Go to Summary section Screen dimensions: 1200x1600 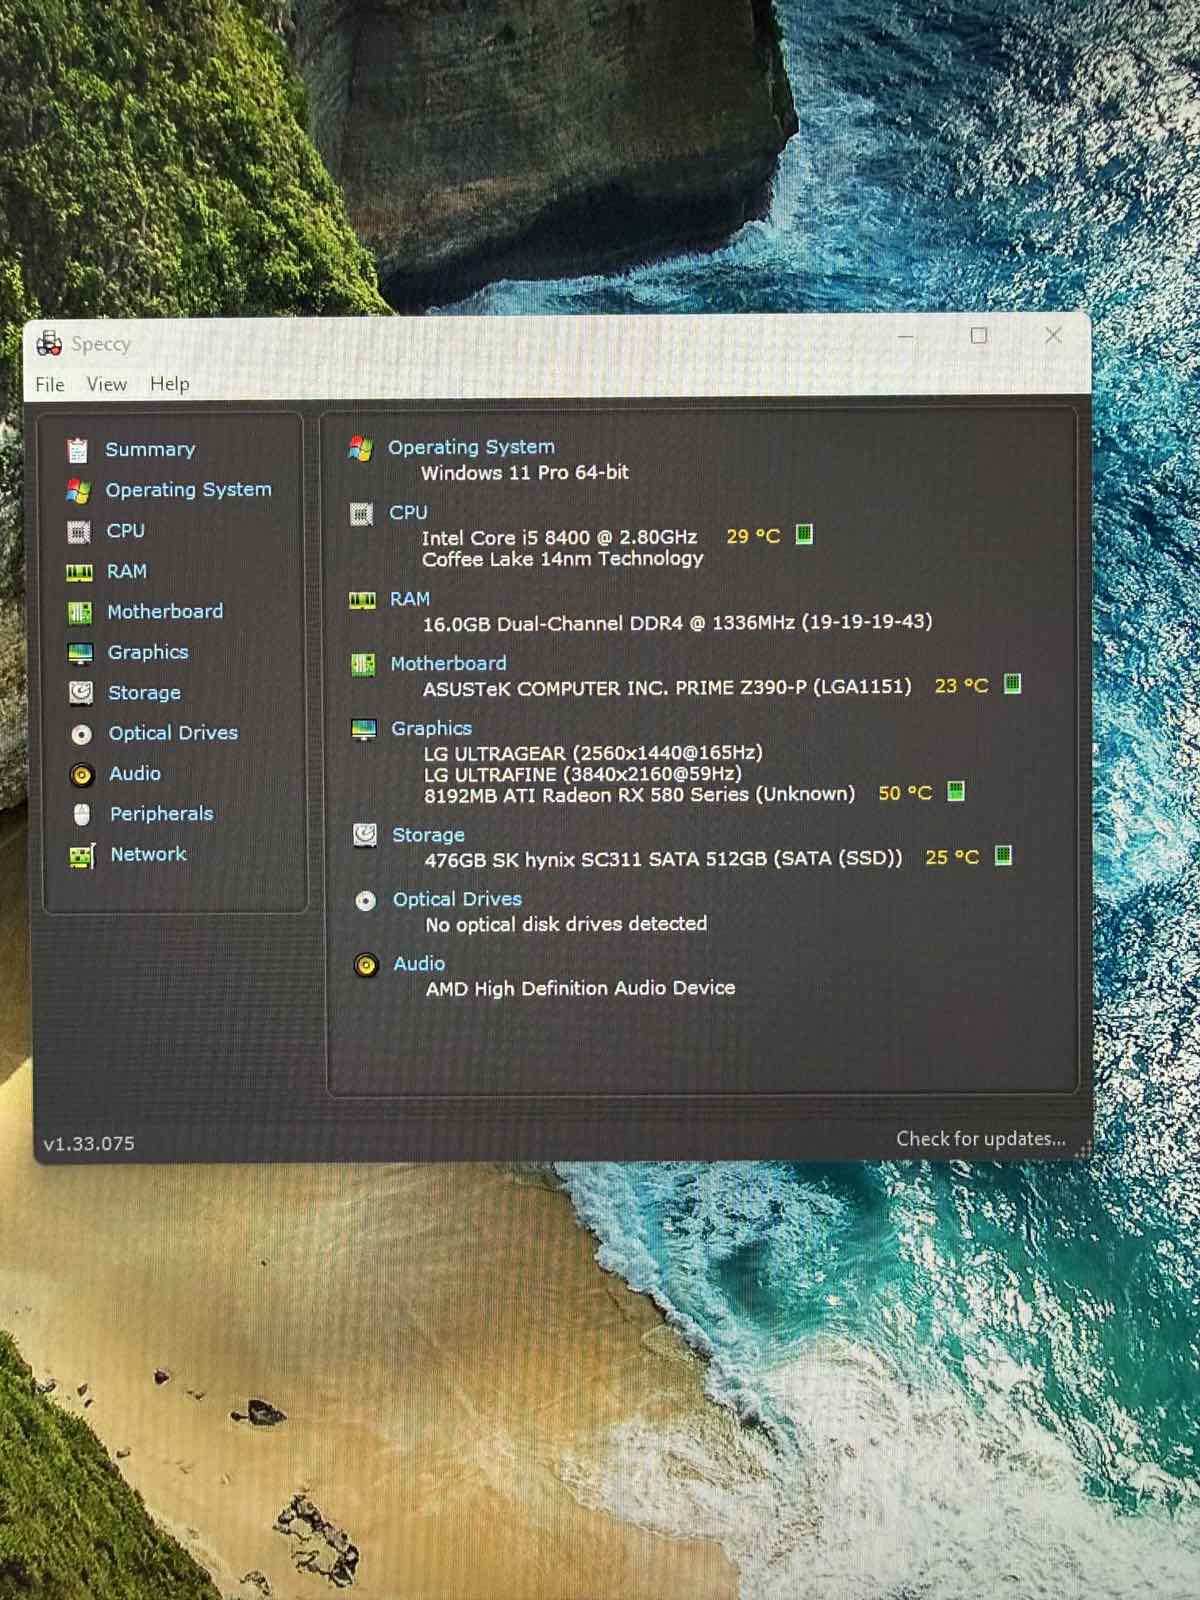pyautogui.click(x=150, y=449)
